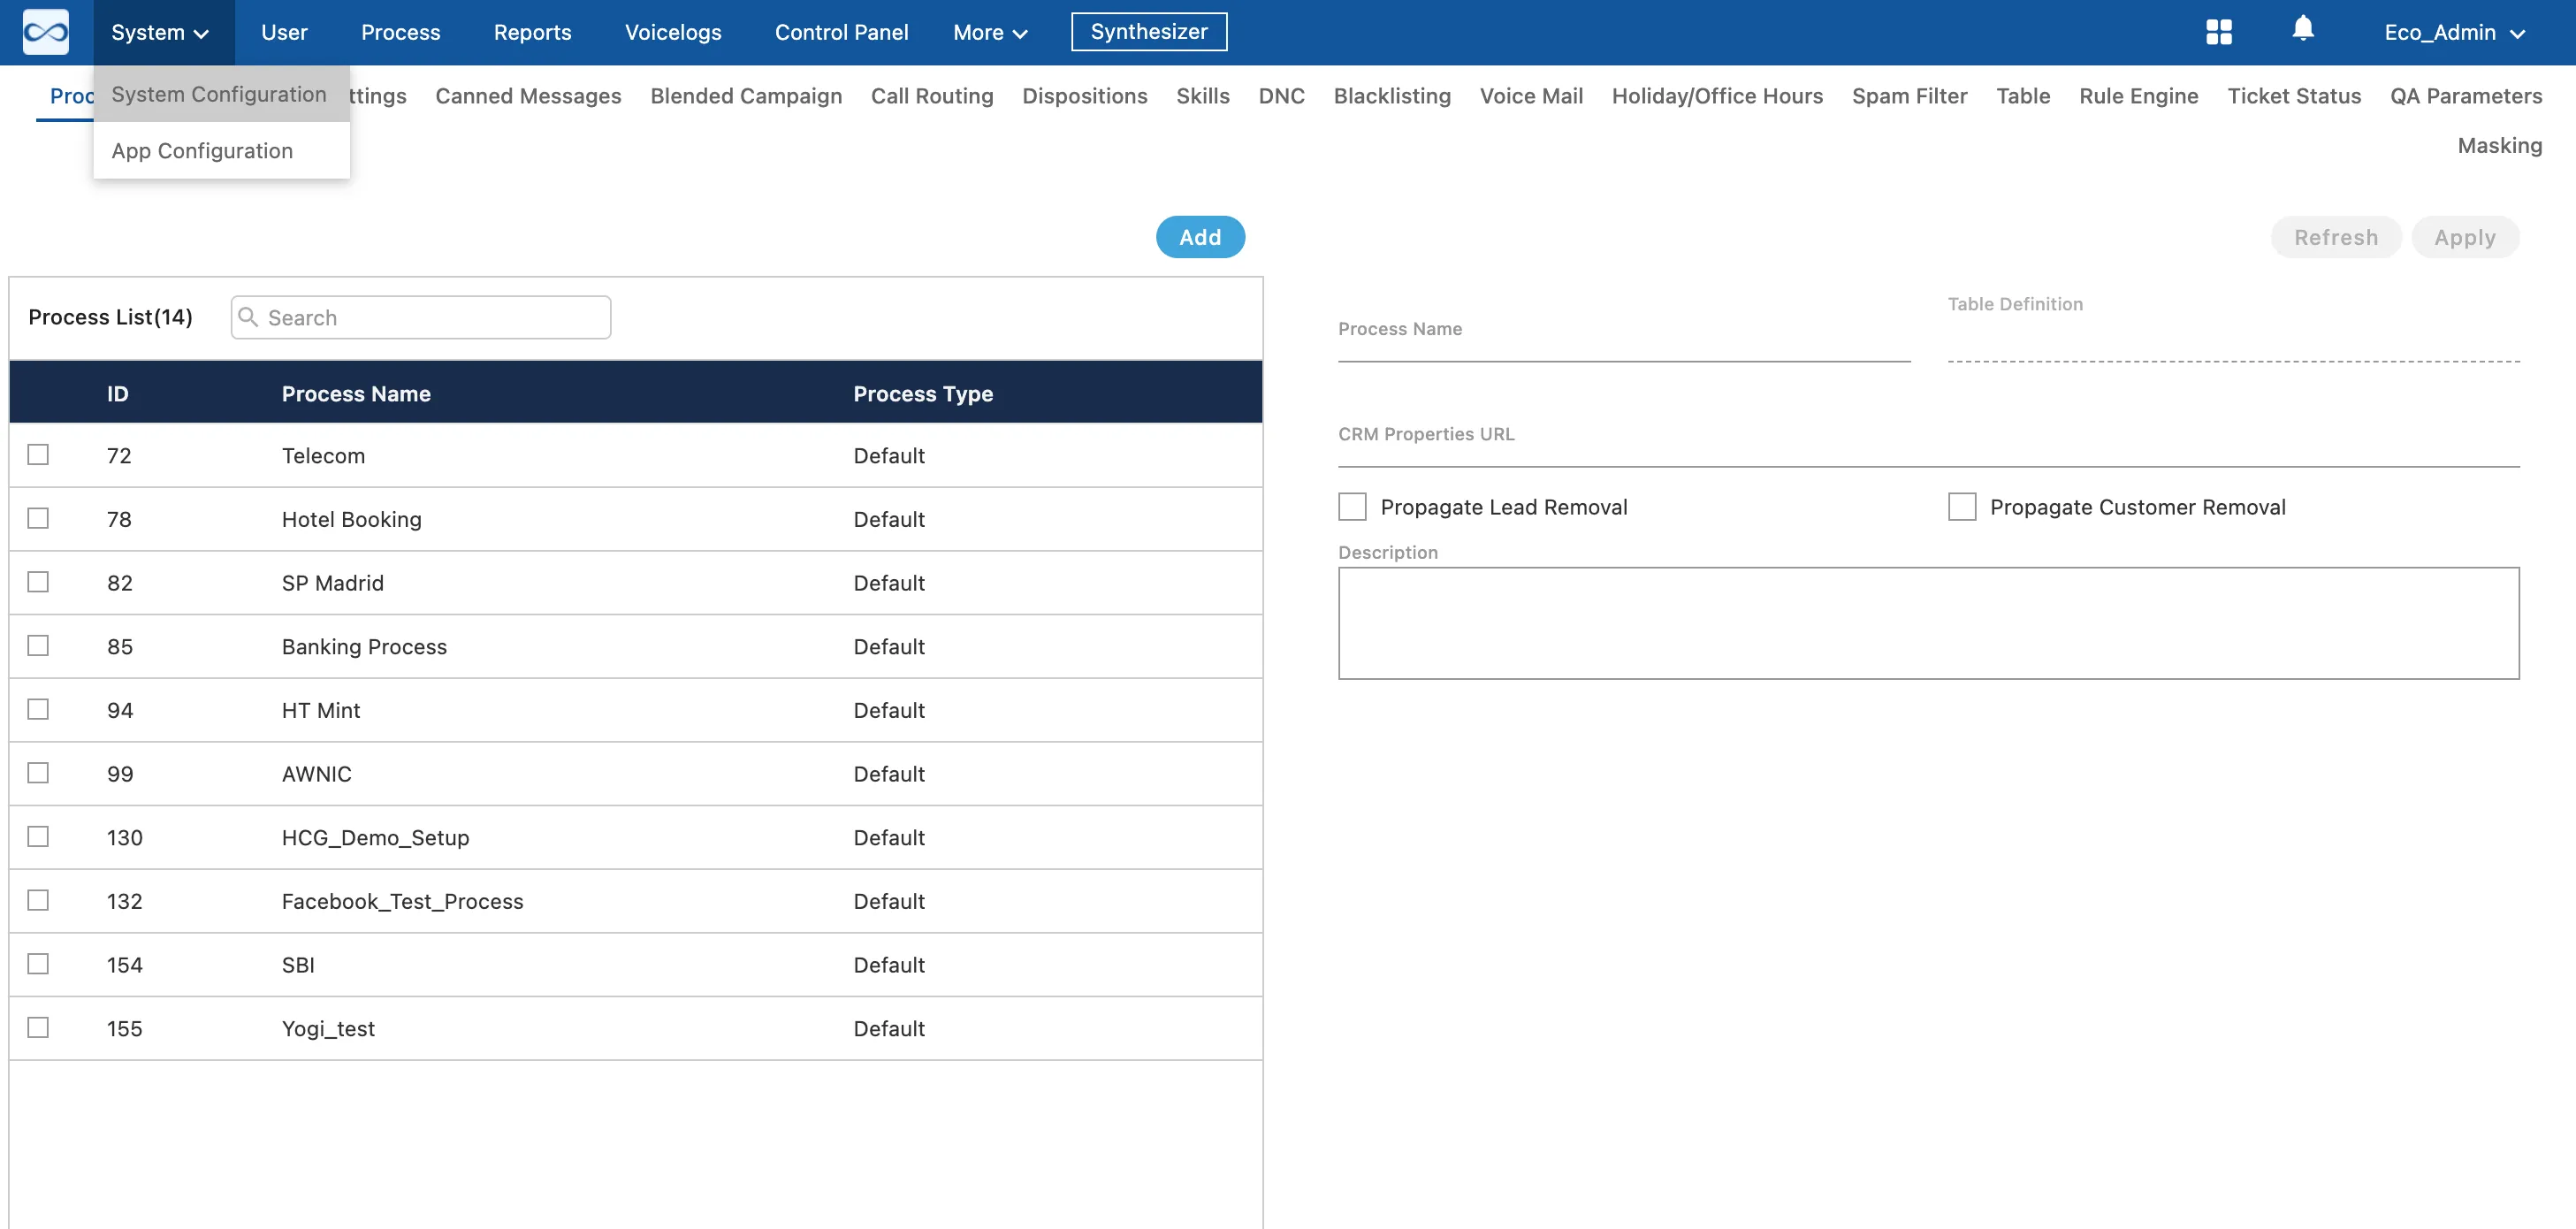Open the Eco_Admin account dropdown
This screenshot has height=1229, width=2576.
point(2454,32)
